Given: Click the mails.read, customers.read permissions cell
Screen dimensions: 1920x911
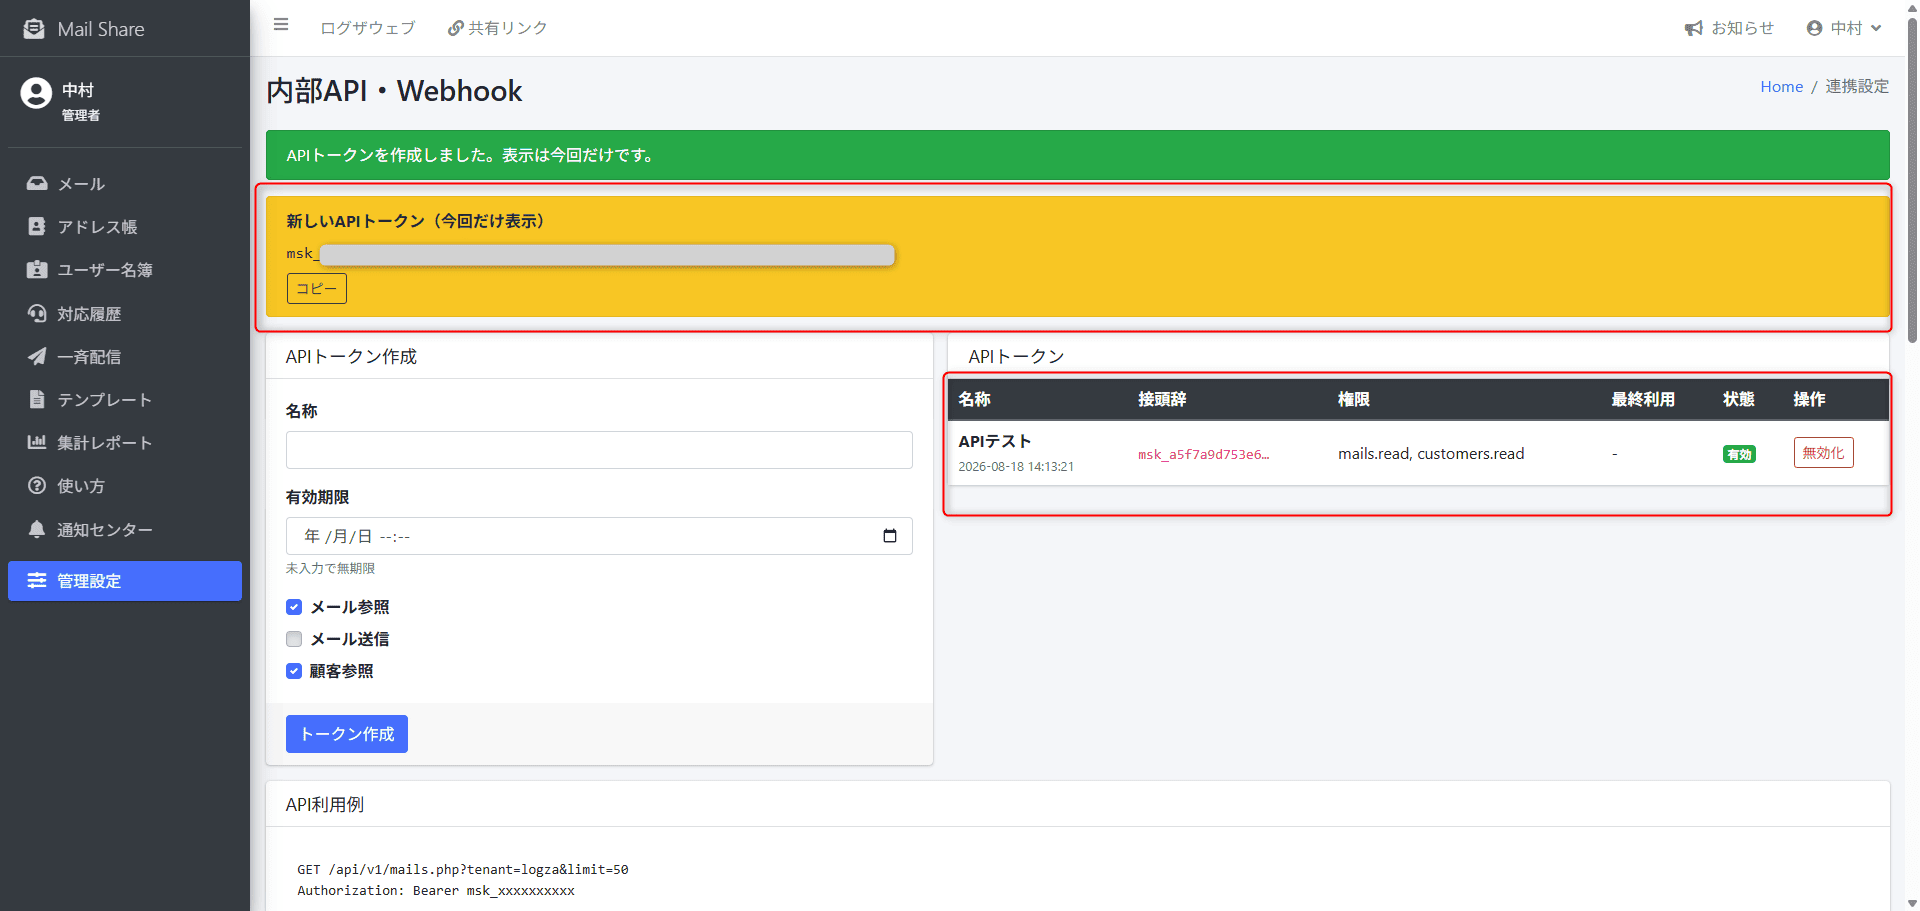Looking at the screenshot, I should tap(1431, 454).
